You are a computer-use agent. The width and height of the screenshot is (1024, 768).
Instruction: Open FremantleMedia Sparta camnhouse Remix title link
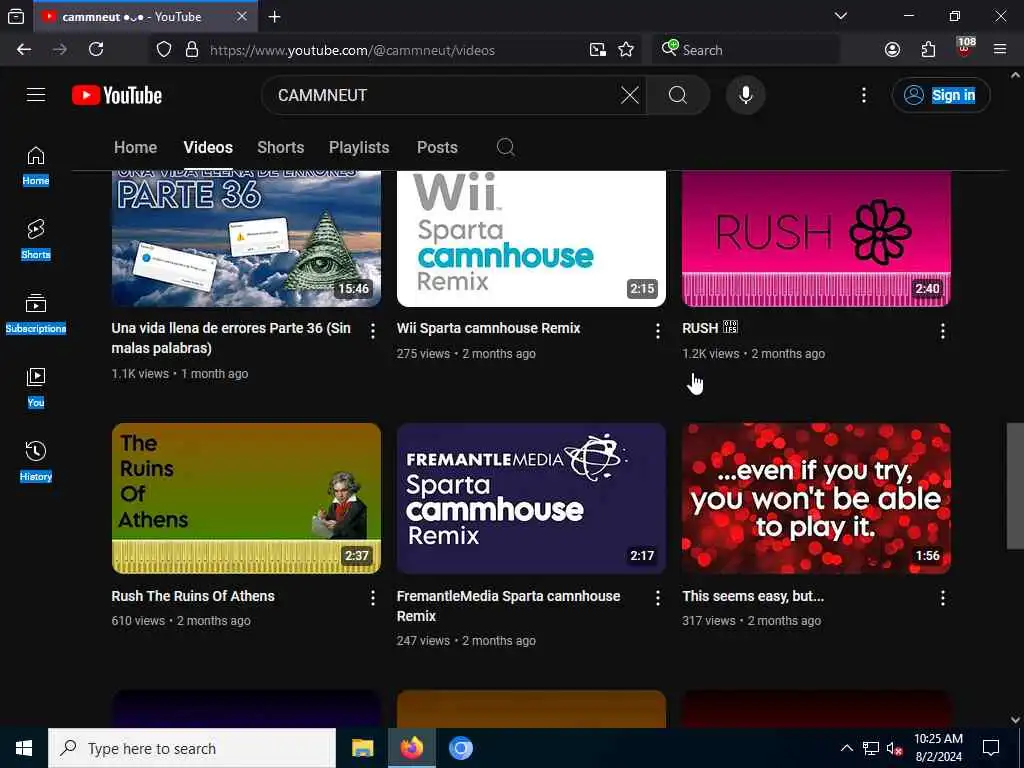(509, 606)
